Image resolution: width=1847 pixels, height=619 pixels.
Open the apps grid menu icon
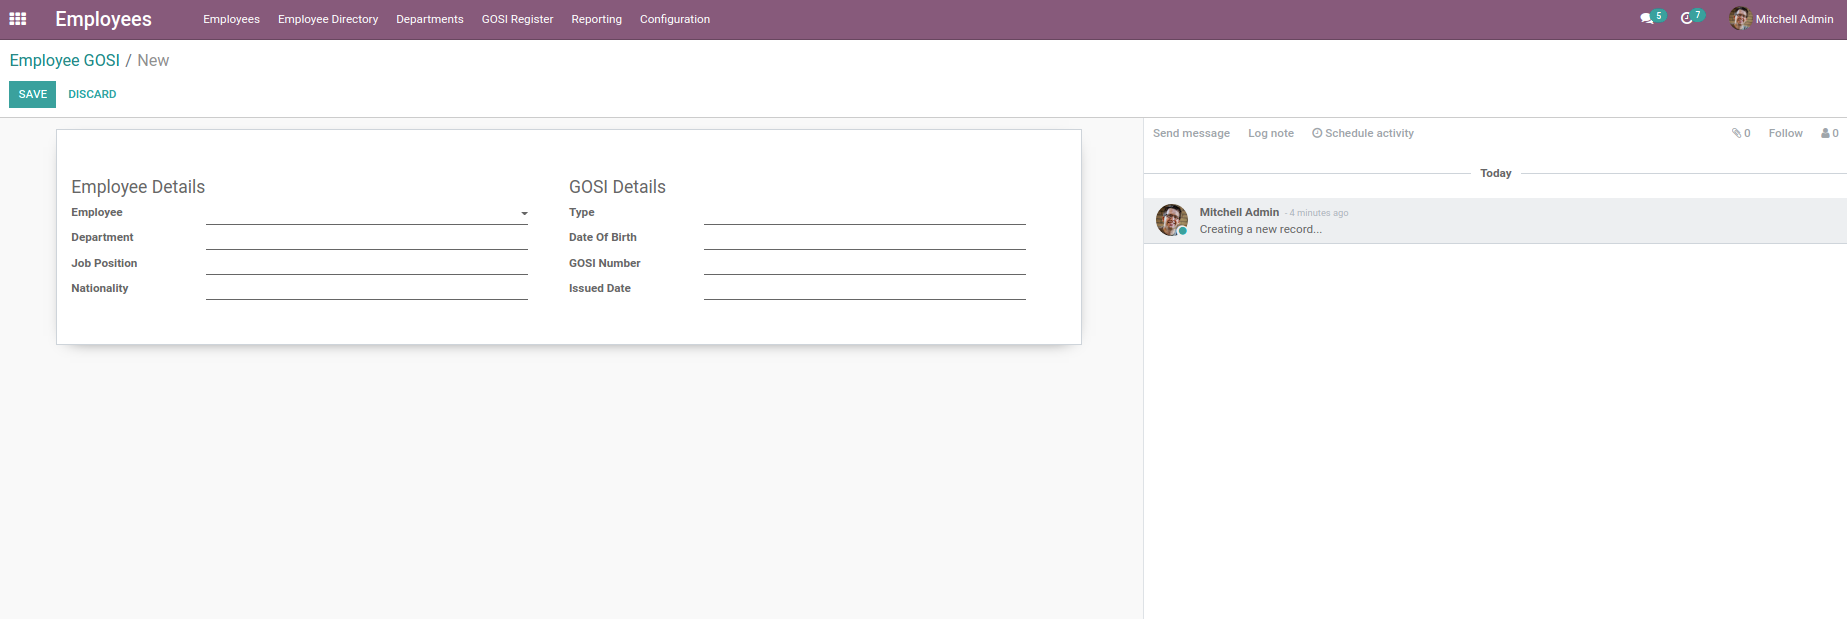[x=18, y=19]
